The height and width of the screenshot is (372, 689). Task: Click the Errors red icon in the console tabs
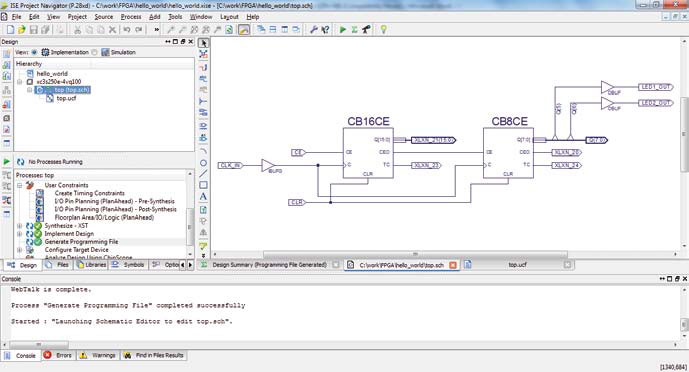pyautogui.click(x=47, y=355)
